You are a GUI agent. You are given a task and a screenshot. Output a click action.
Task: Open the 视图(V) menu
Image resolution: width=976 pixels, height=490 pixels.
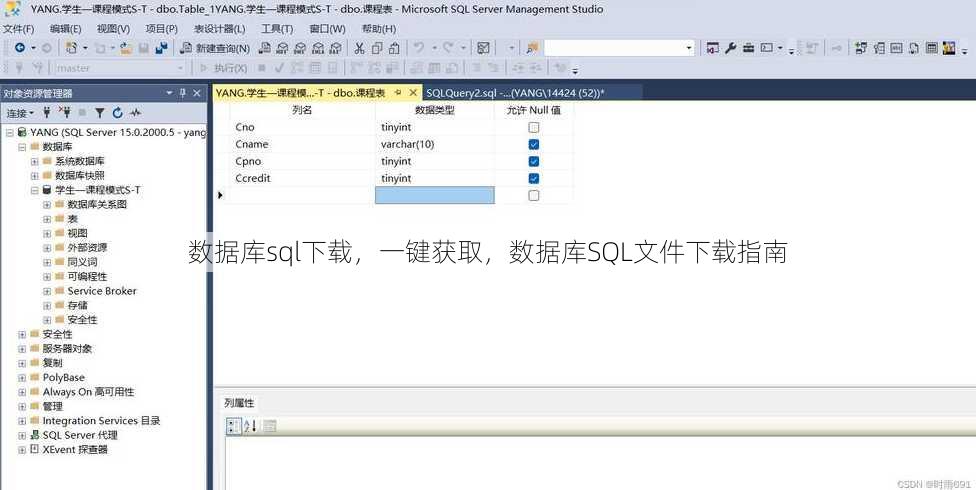[x=113, y=29]
